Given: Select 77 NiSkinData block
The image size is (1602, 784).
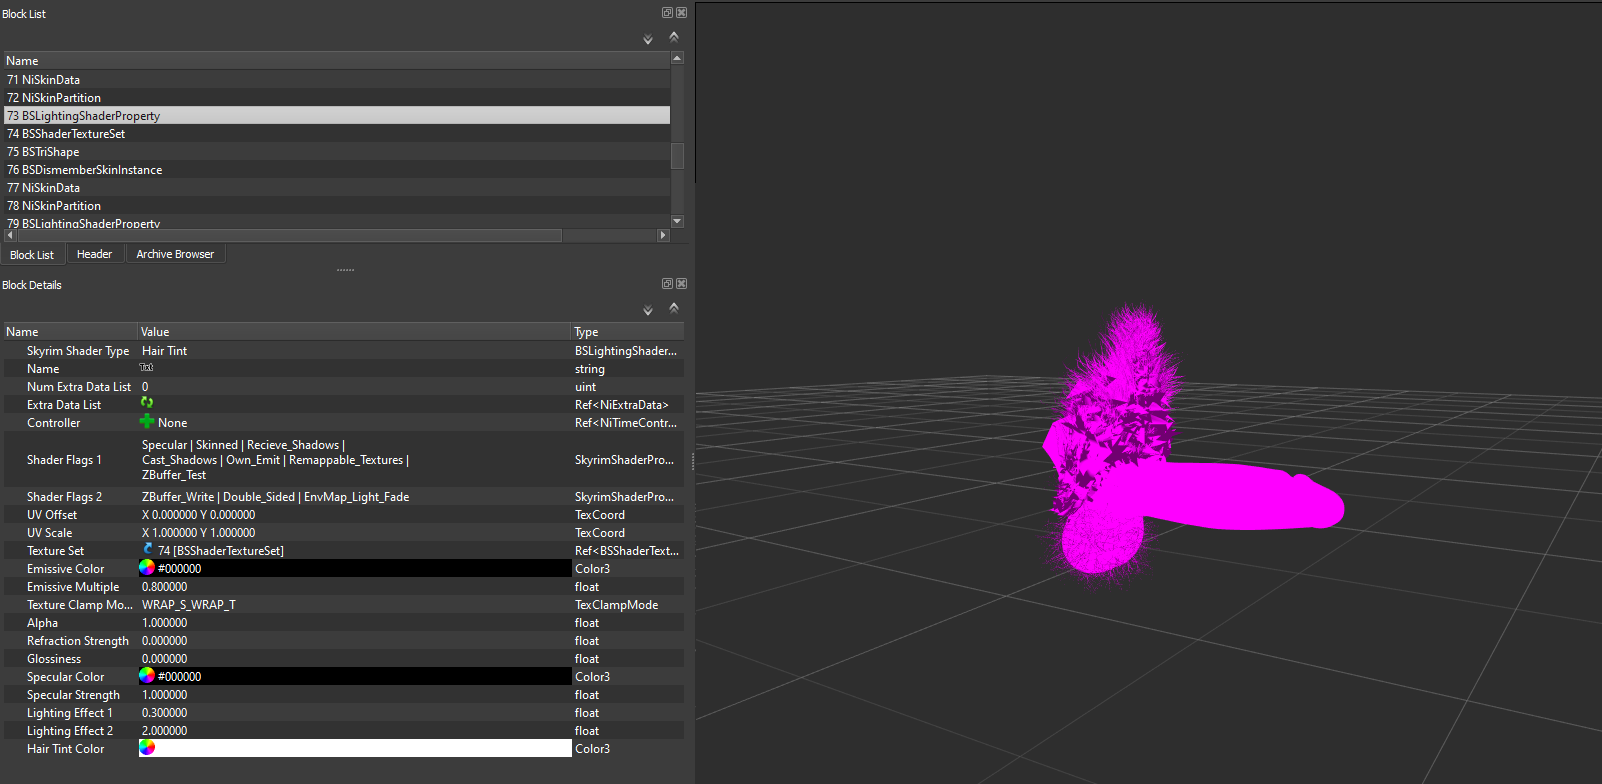Looking at the screenshot, I should coord(337,187).
